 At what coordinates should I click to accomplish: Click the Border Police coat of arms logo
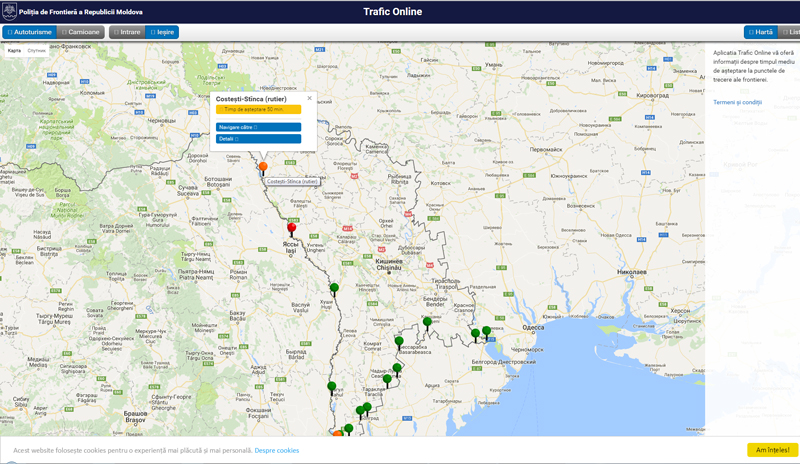[x=10, y=12]
